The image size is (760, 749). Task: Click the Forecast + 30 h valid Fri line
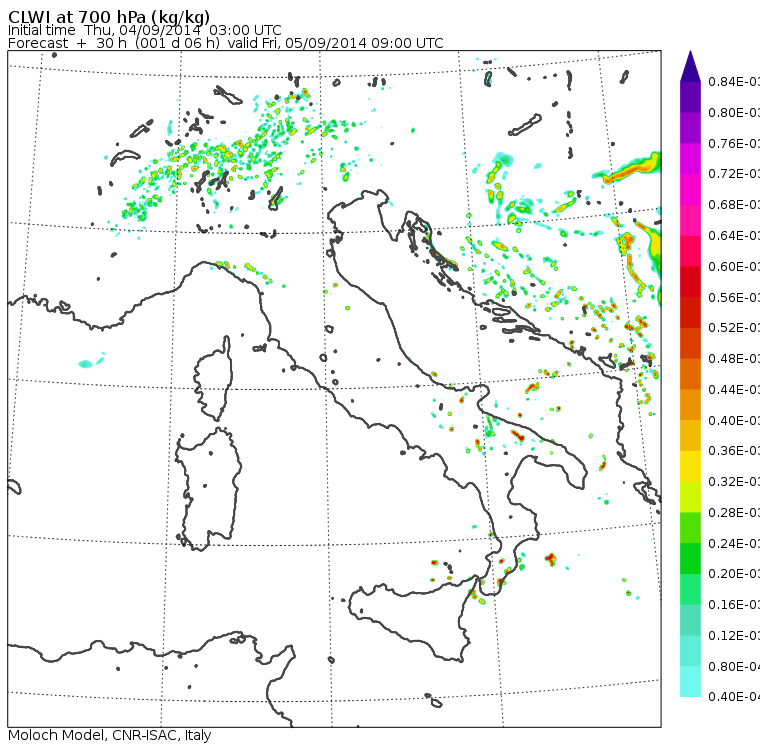225,43
